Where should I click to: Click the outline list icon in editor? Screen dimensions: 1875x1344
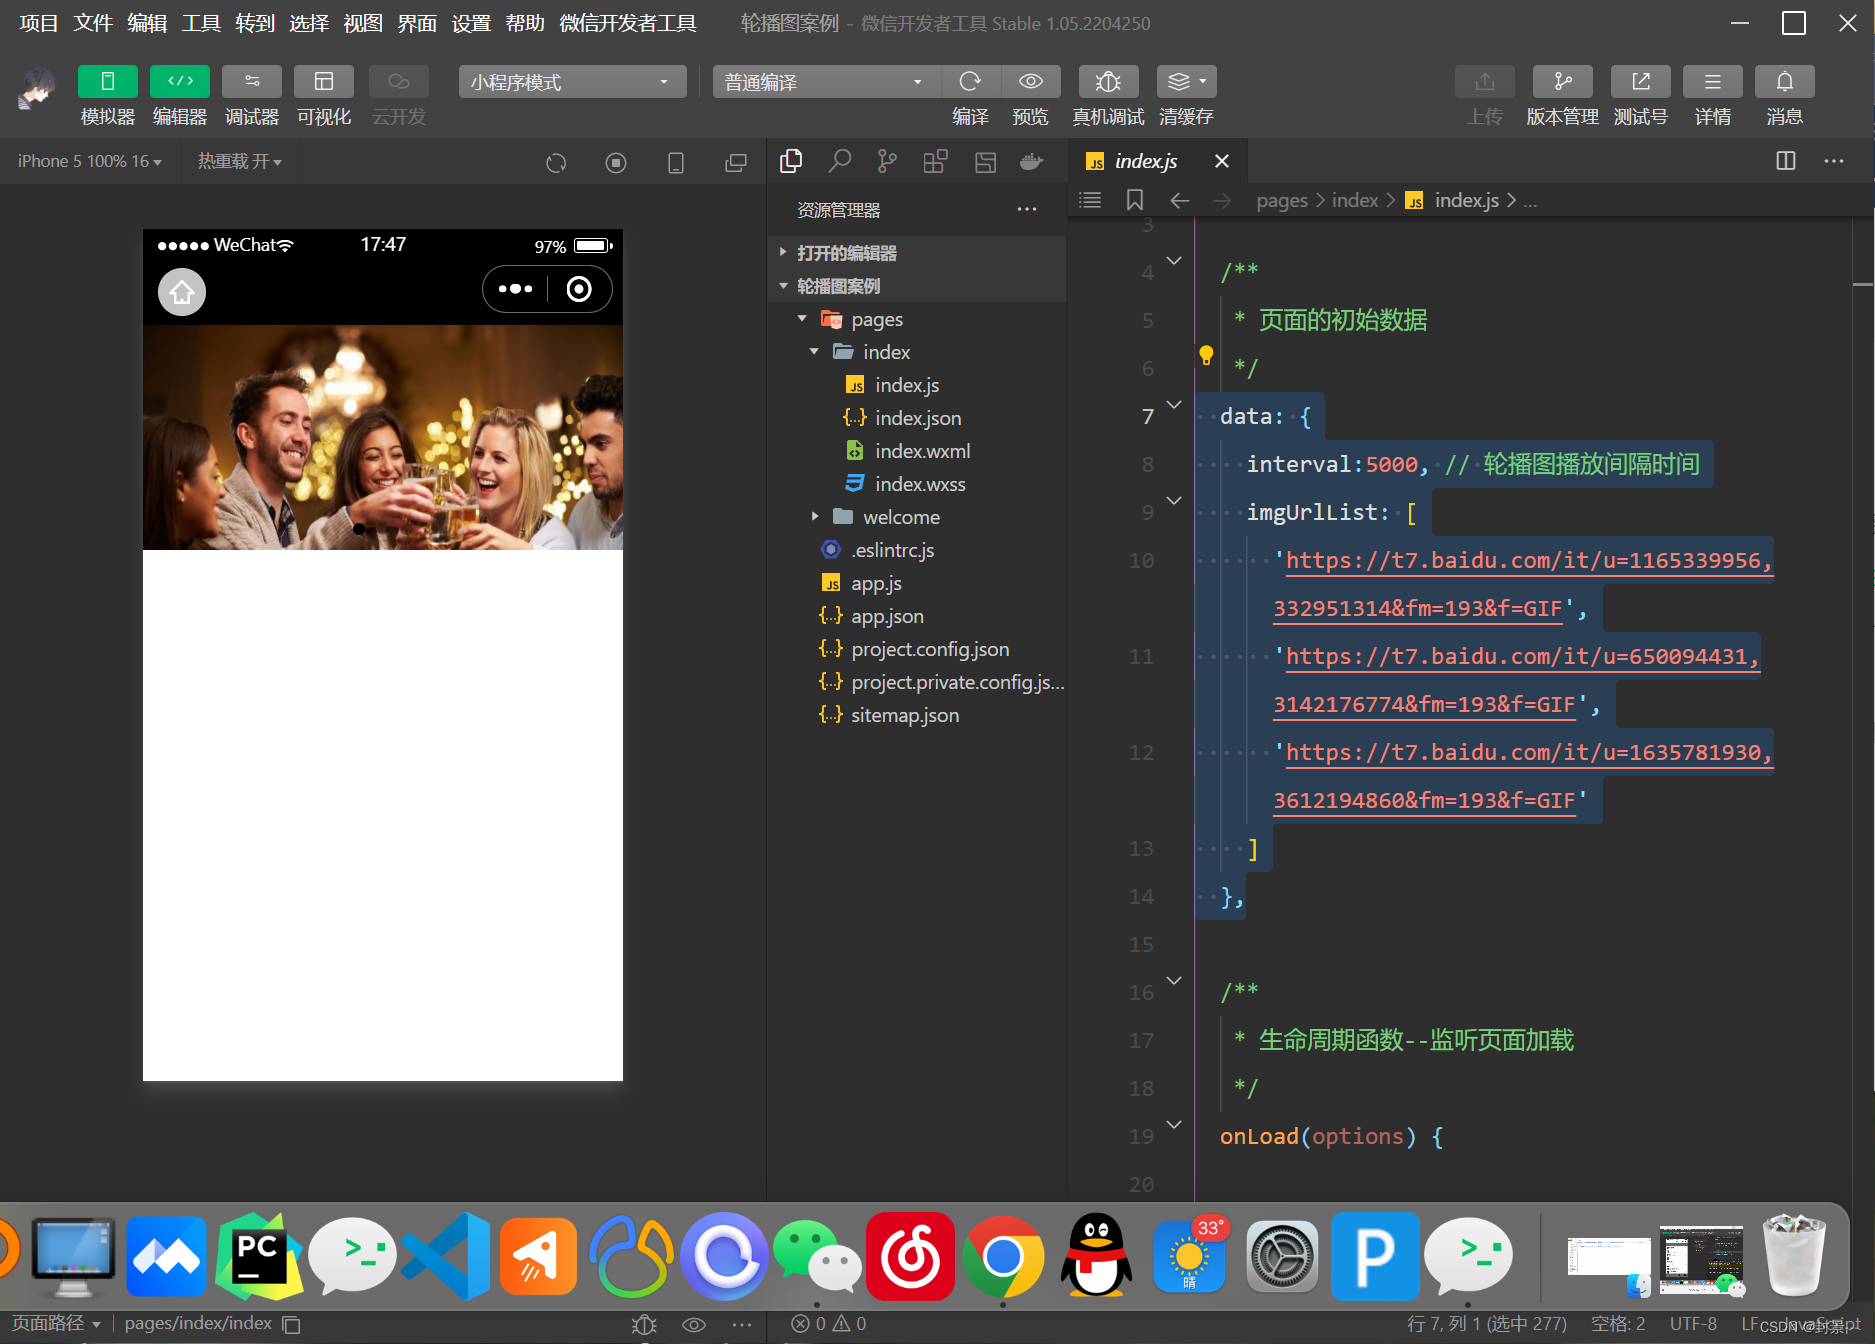coord(1090,200)
